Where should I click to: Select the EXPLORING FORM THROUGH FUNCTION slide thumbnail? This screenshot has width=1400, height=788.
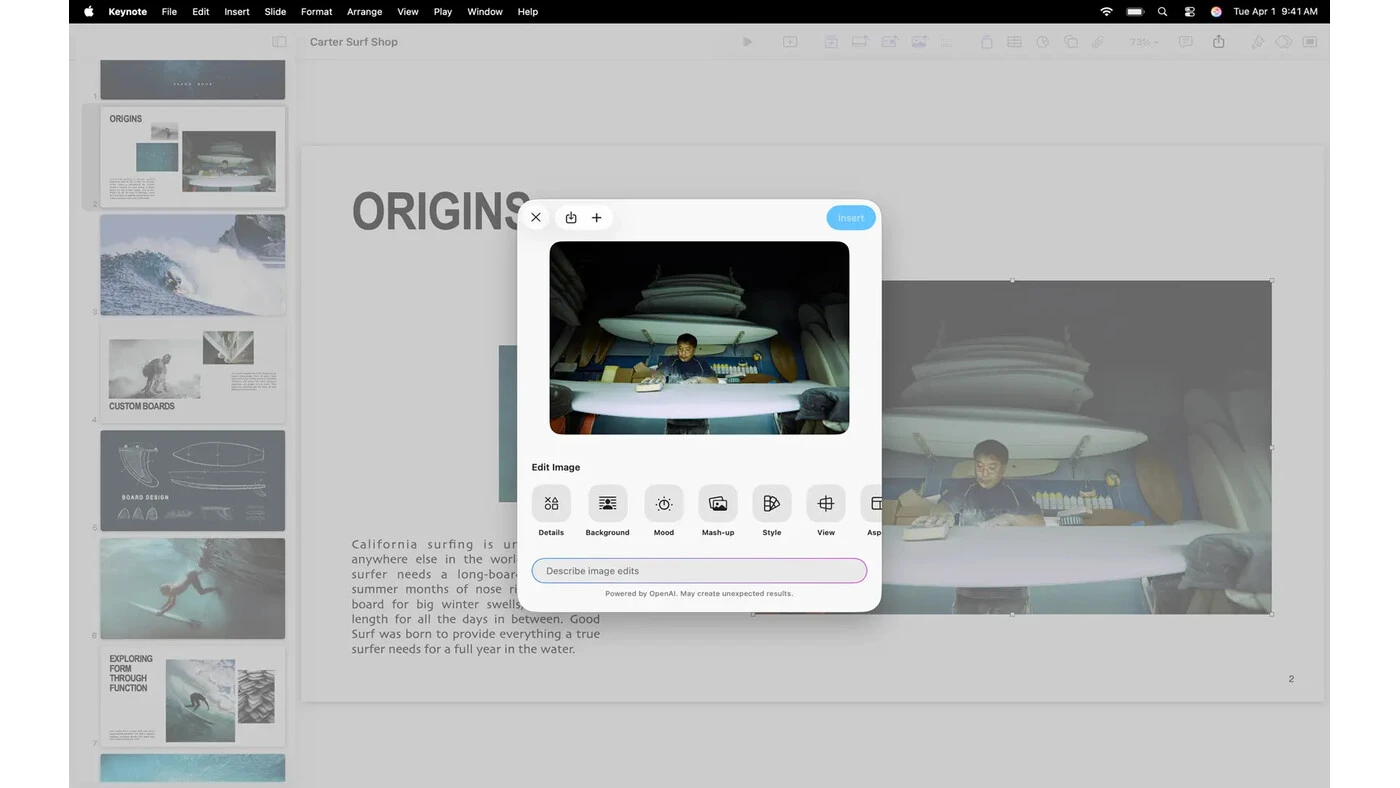coord(192,696)
